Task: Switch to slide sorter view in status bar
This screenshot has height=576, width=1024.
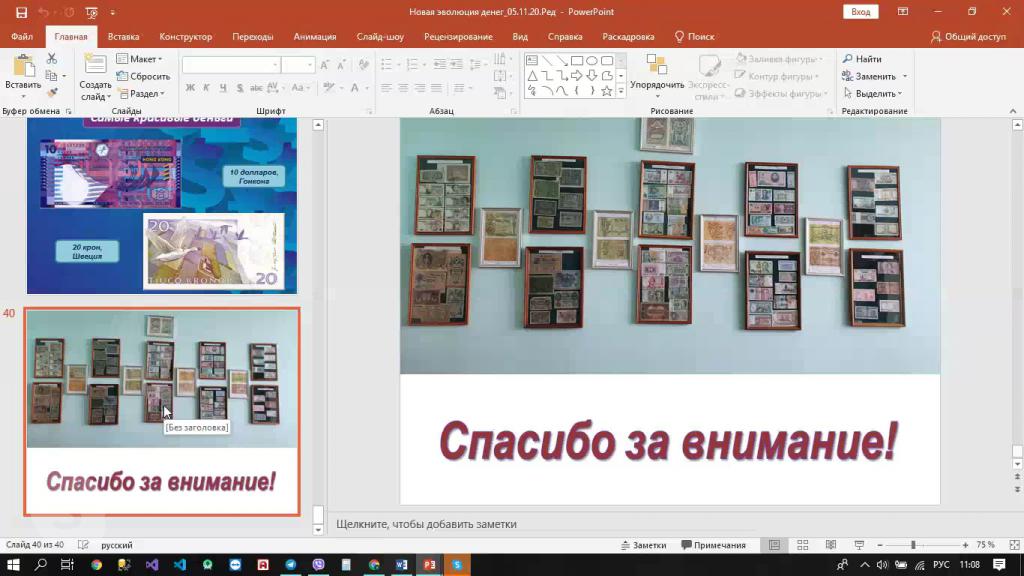Action: pyautogui.click(x=801, y=545)
